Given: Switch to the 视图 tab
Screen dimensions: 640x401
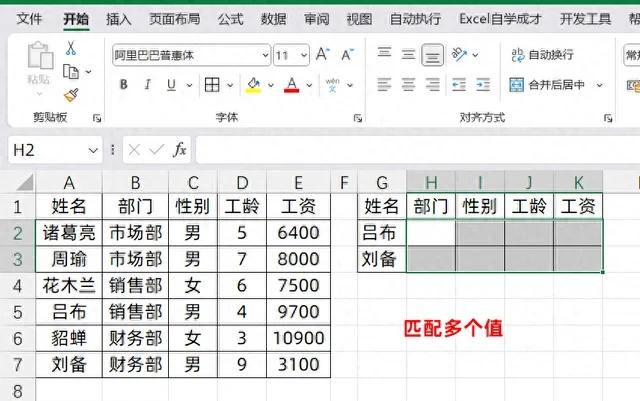Looking at the screenshot, I should pos(359,19).
